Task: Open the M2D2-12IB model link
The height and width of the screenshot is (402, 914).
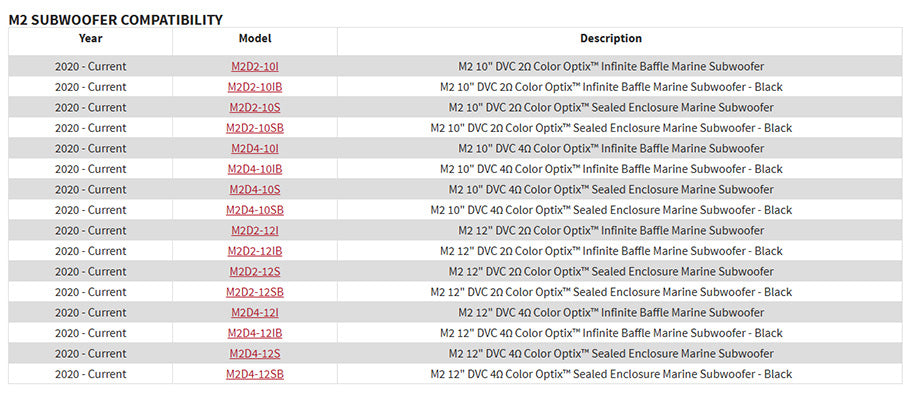Action: click(x=254, y=251)
